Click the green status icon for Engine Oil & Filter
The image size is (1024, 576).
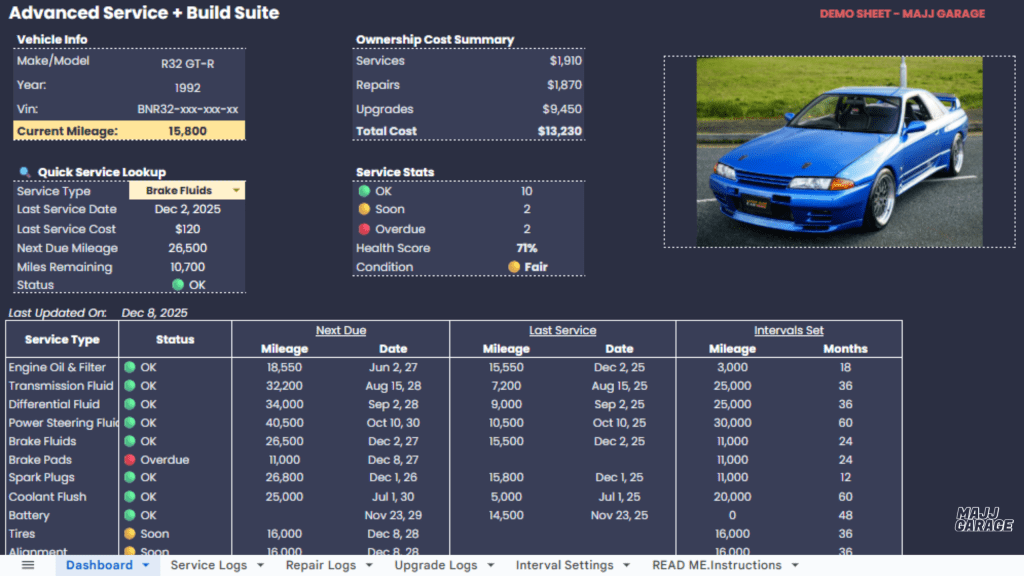[129, 367]
